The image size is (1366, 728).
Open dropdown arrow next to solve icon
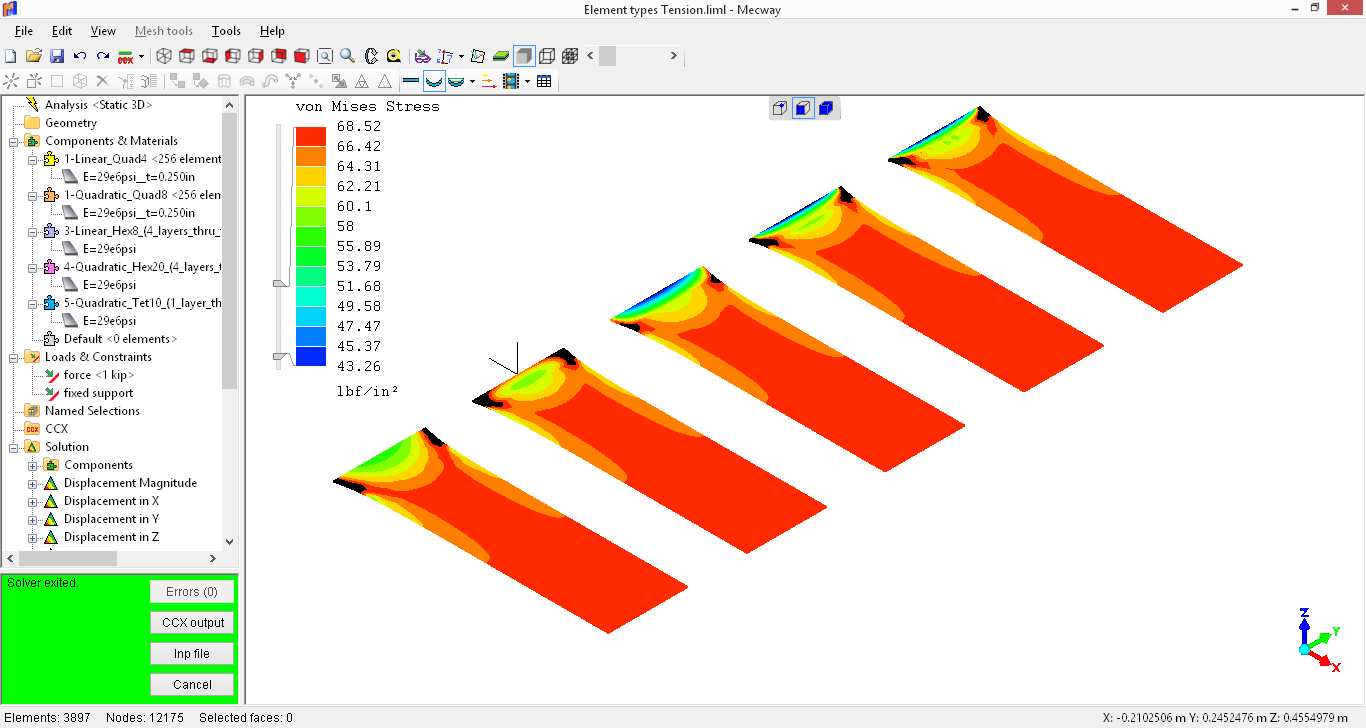point(142,56)
